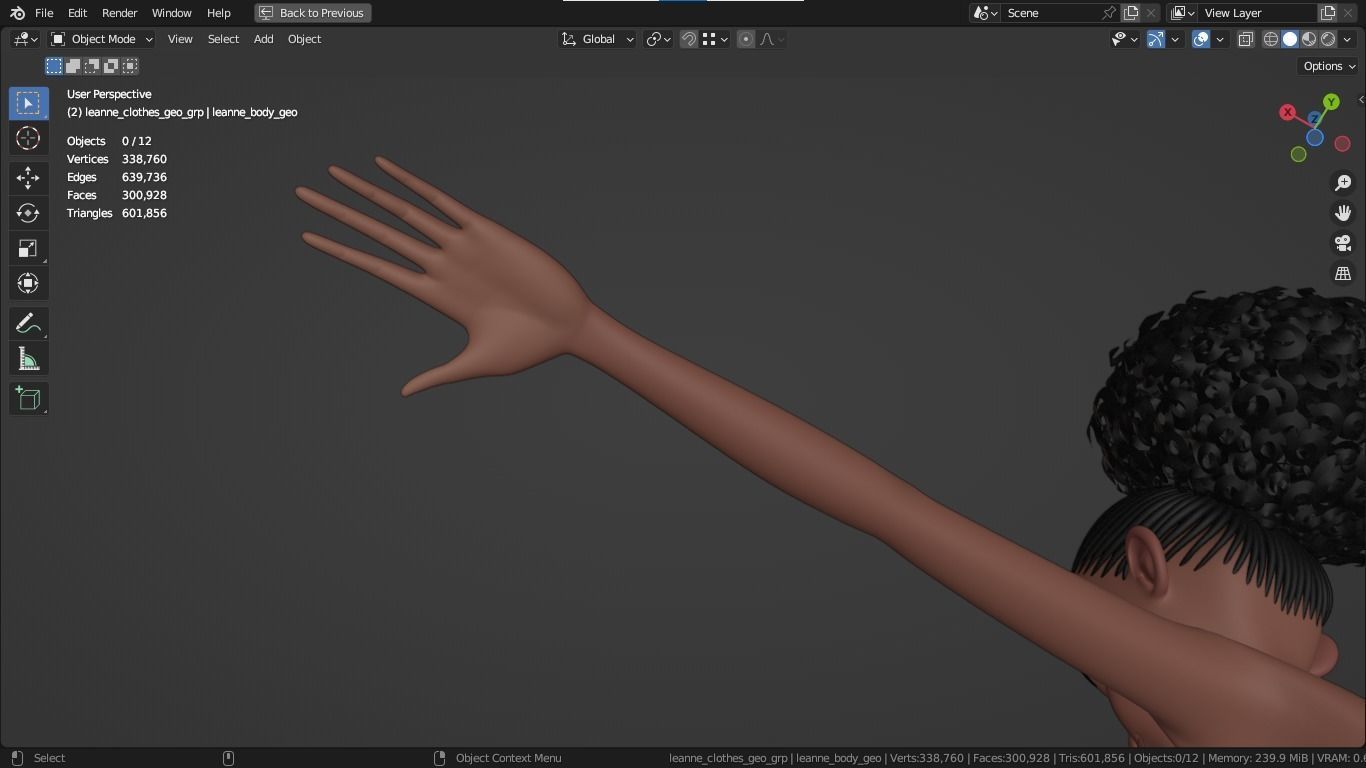The image size is (1366, 768).
Task: Open snapping settings dropdown
Action: [x=714, y=39]
